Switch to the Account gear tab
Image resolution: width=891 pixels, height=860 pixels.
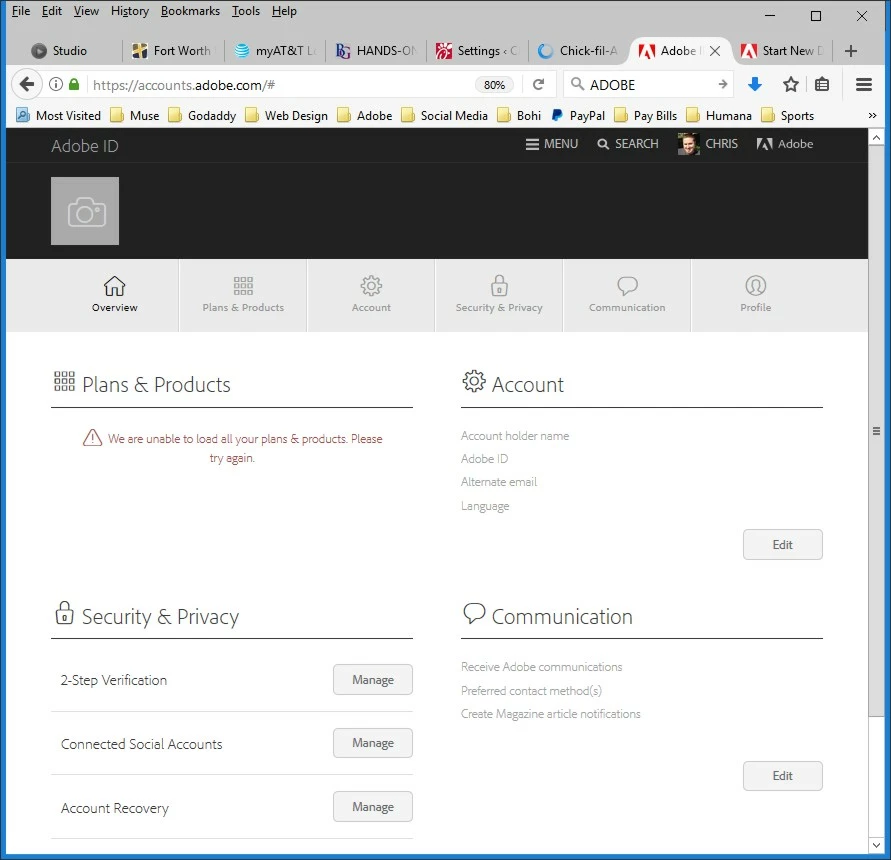[x=371, y=295]
